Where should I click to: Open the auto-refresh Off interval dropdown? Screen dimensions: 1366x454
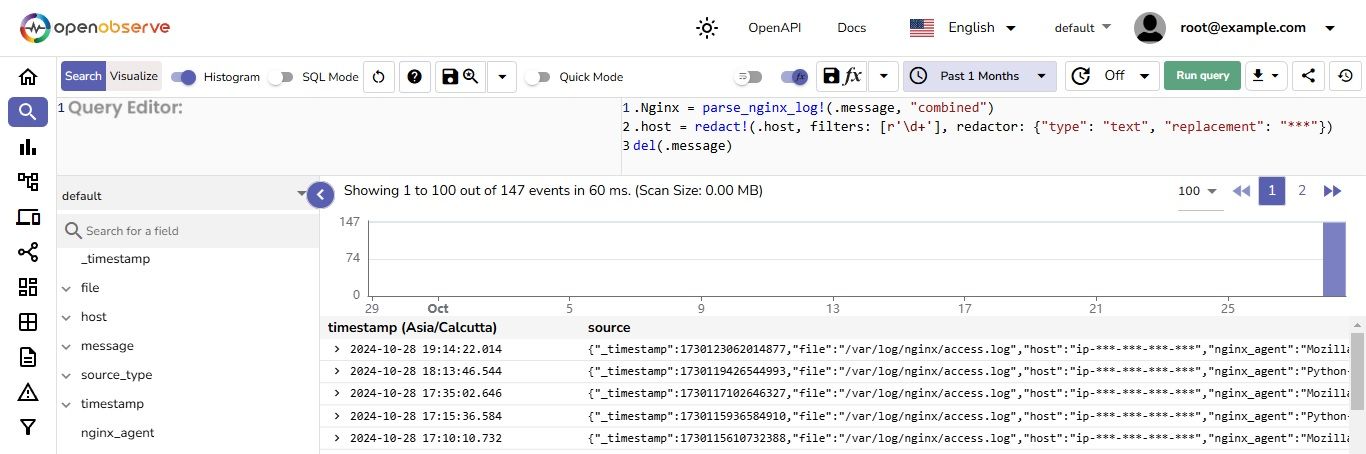[1112, 76]
